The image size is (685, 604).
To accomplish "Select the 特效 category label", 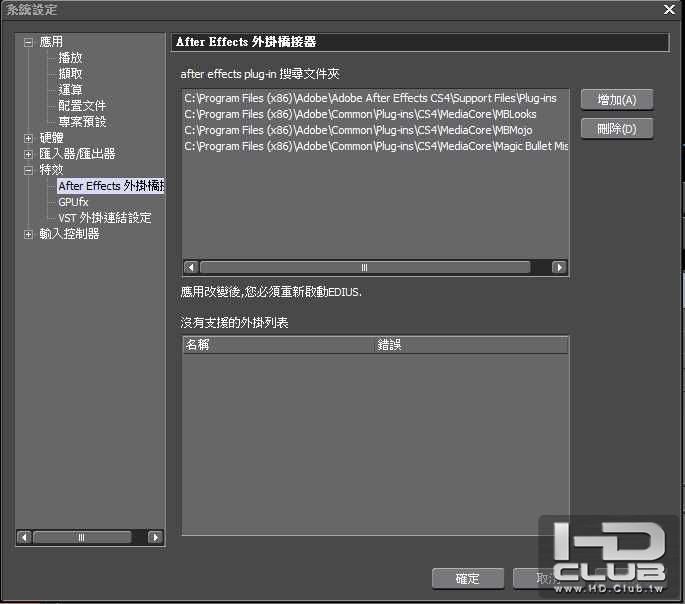I will click(51, 169).
